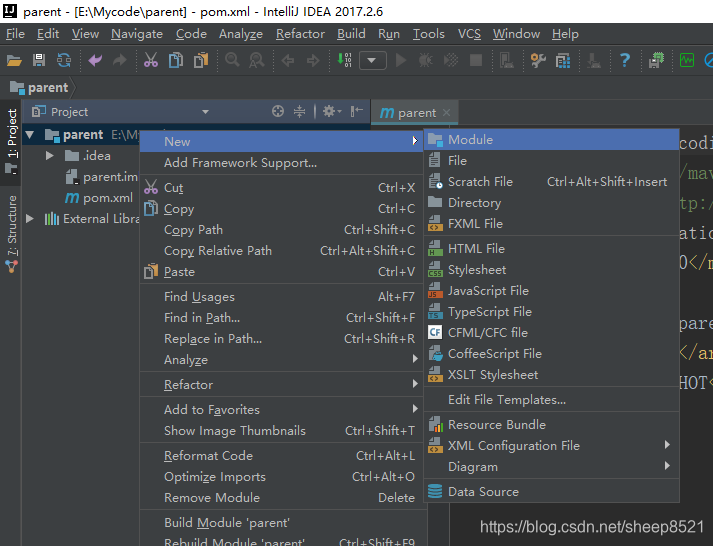This screenshot has height=546, width=713.
Task: Click the Collapse All icon in Project panel
Action: [x=299, y=111]
